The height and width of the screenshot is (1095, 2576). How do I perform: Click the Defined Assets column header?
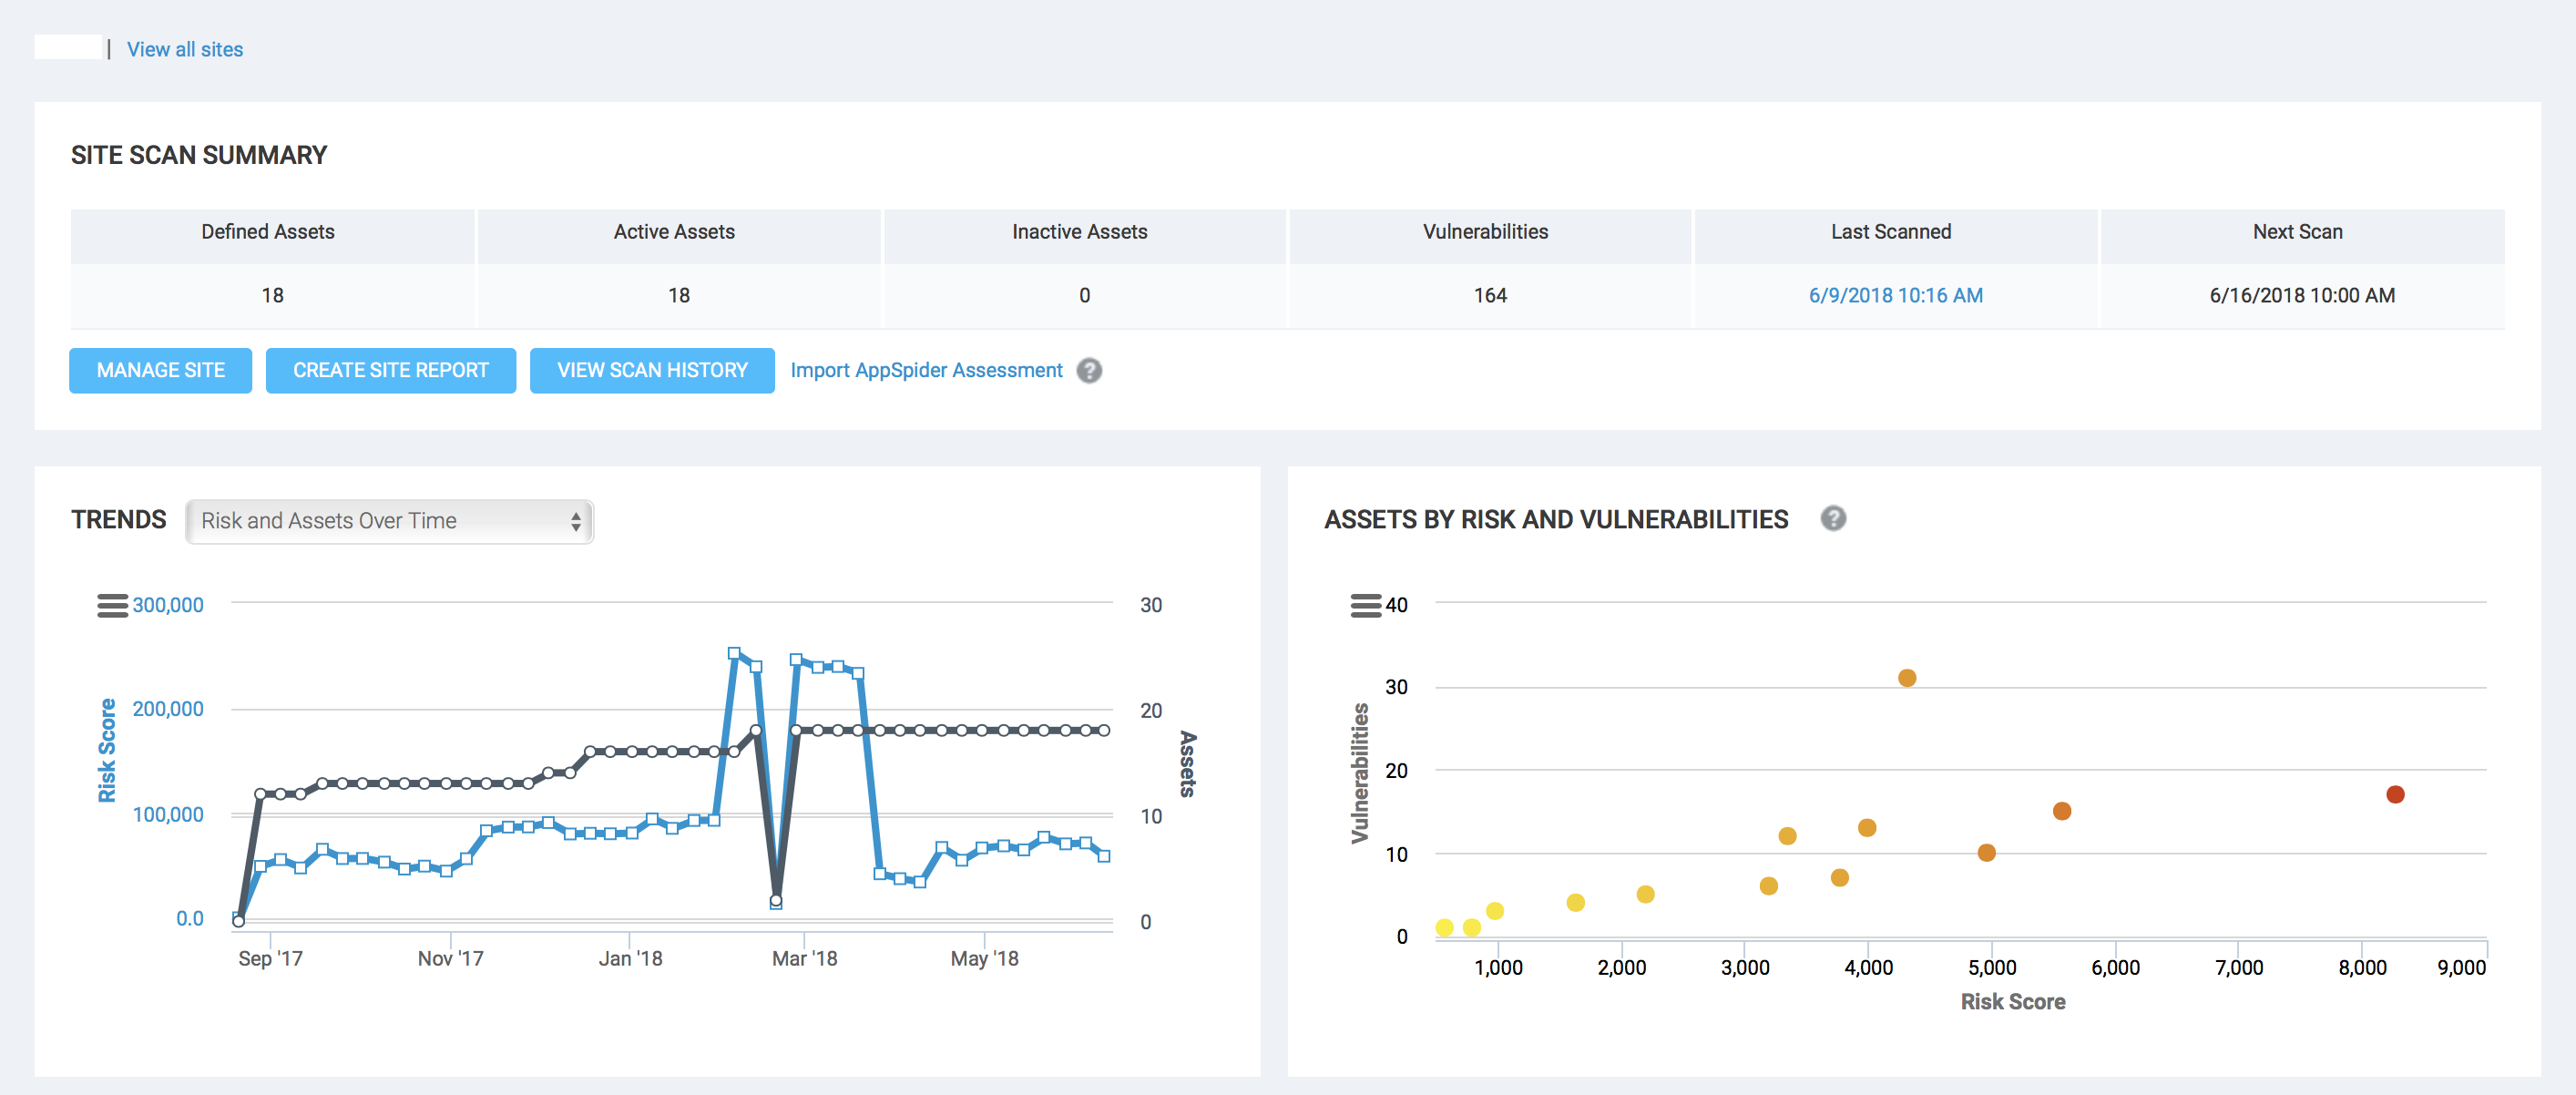click(267, 231)
